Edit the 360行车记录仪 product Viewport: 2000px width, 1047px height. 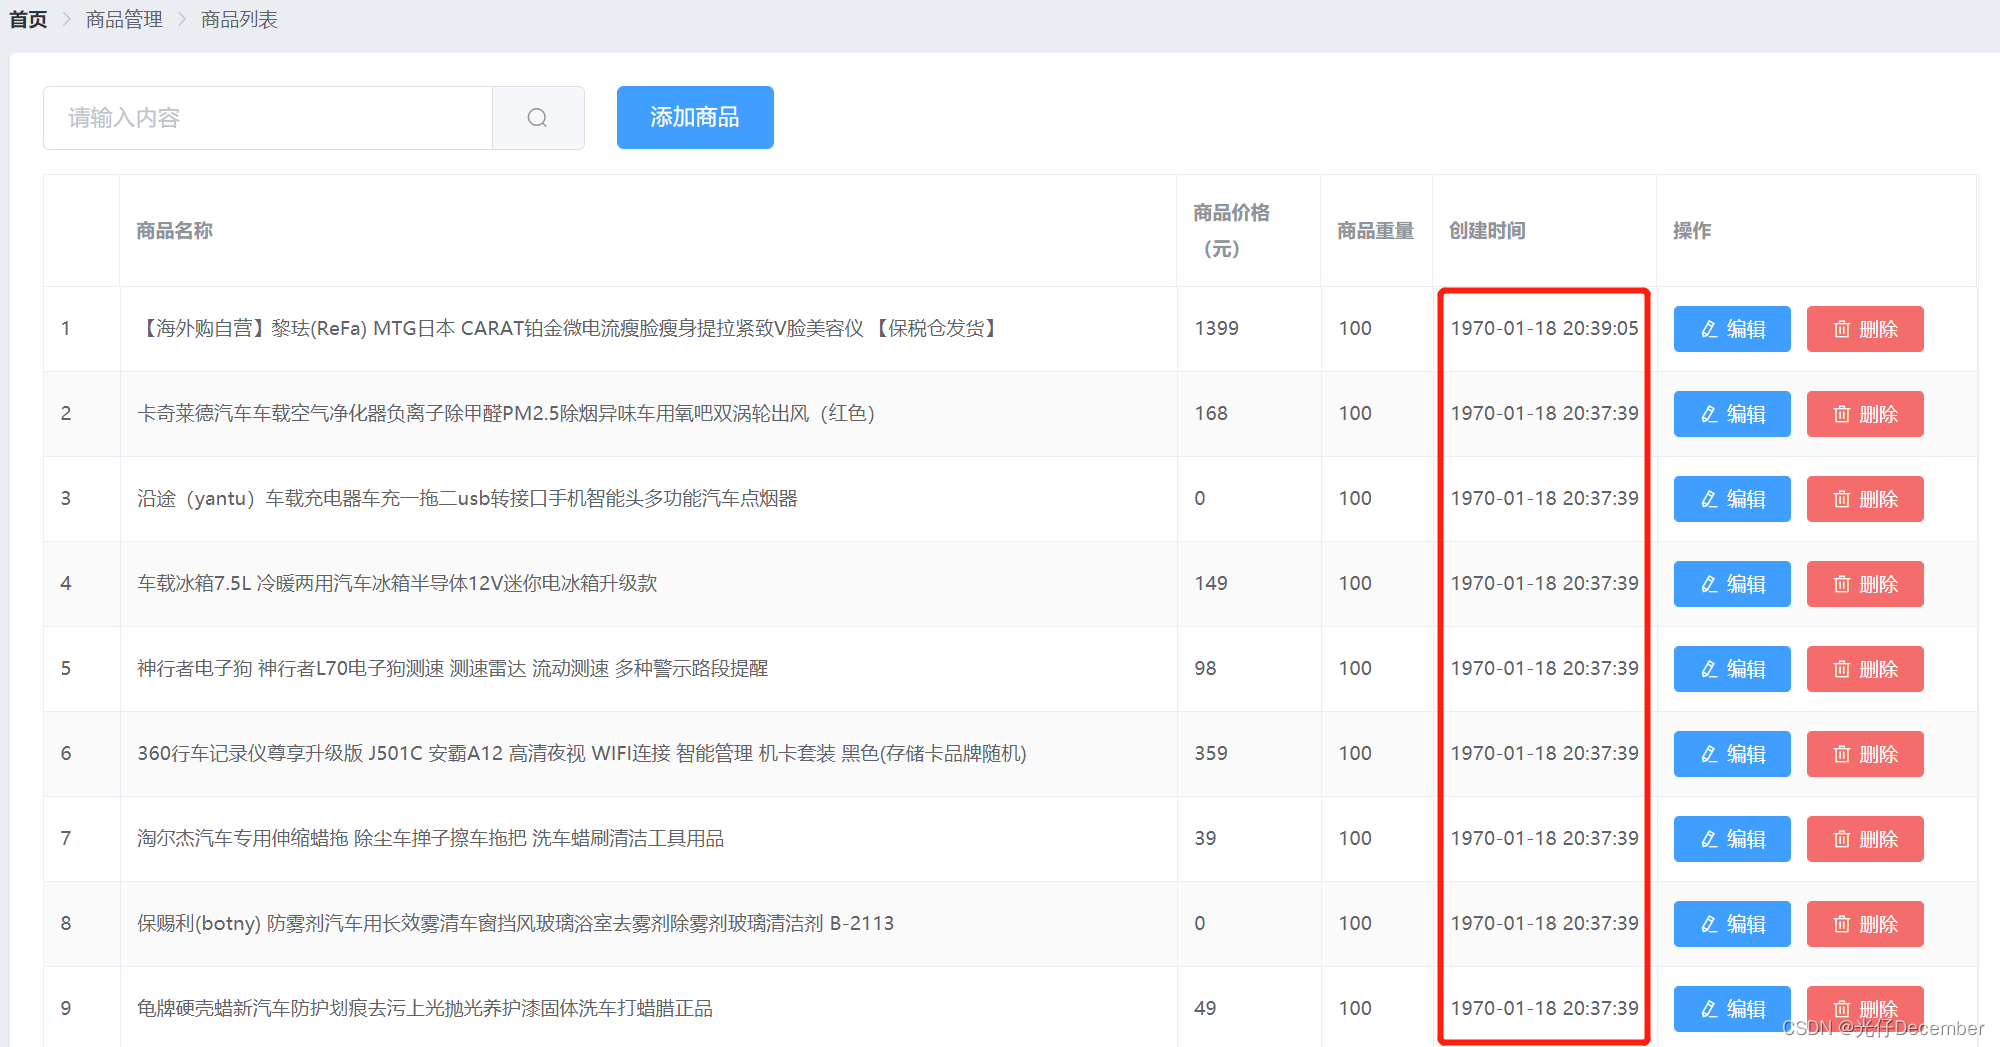pyautogui.click(x=1732, y=754)
